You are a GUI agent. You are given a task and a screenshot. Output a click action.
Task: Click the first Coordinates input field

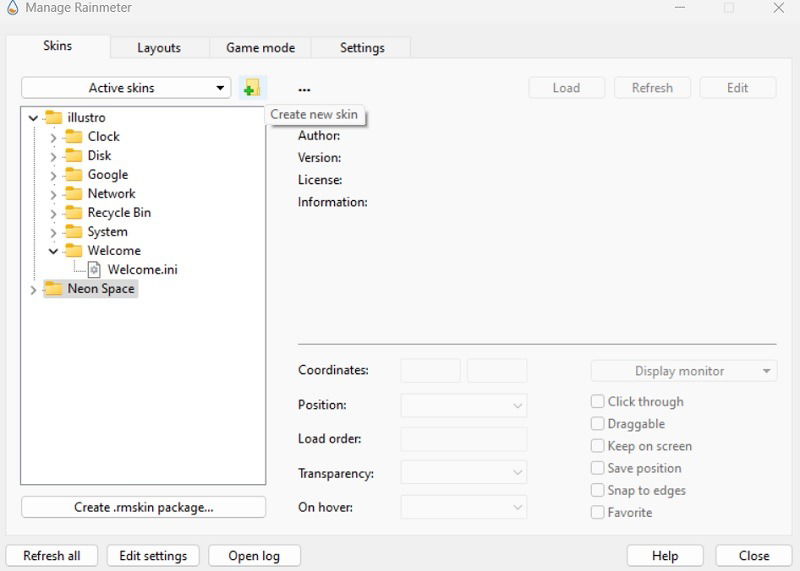click(431, 371)
